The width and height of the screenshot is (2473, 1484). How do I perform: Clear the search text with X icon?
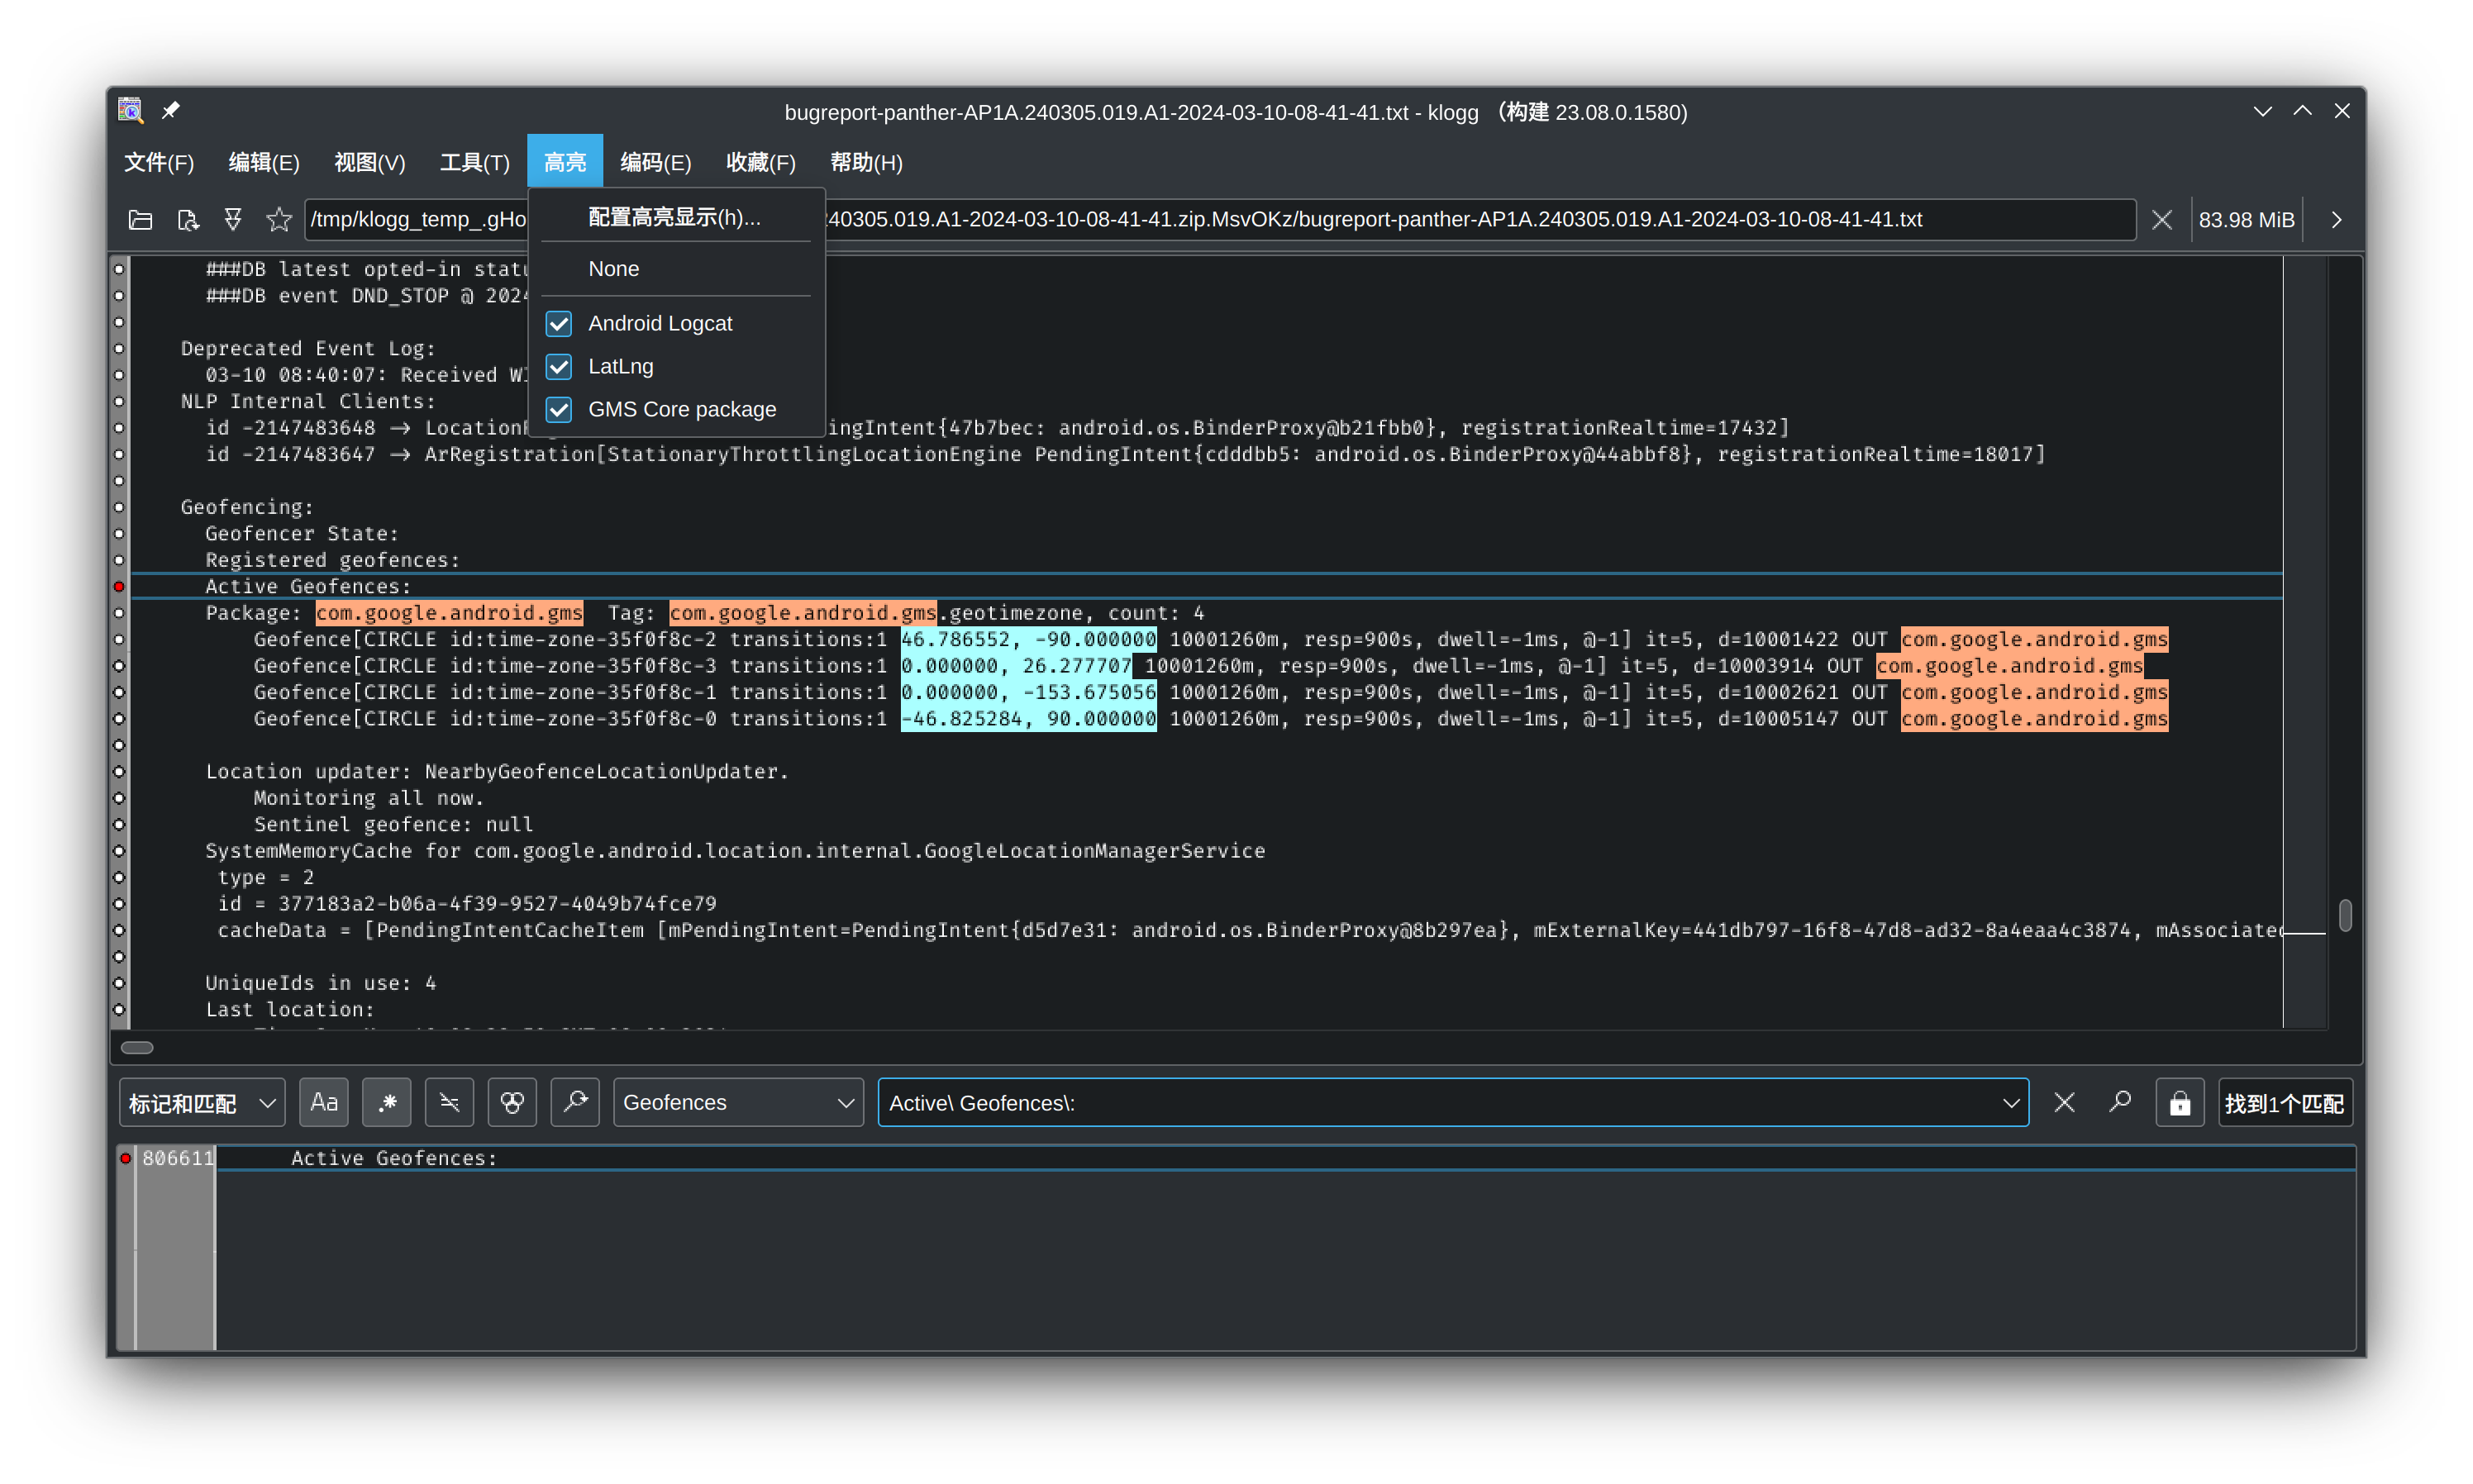[2064, 1102]
